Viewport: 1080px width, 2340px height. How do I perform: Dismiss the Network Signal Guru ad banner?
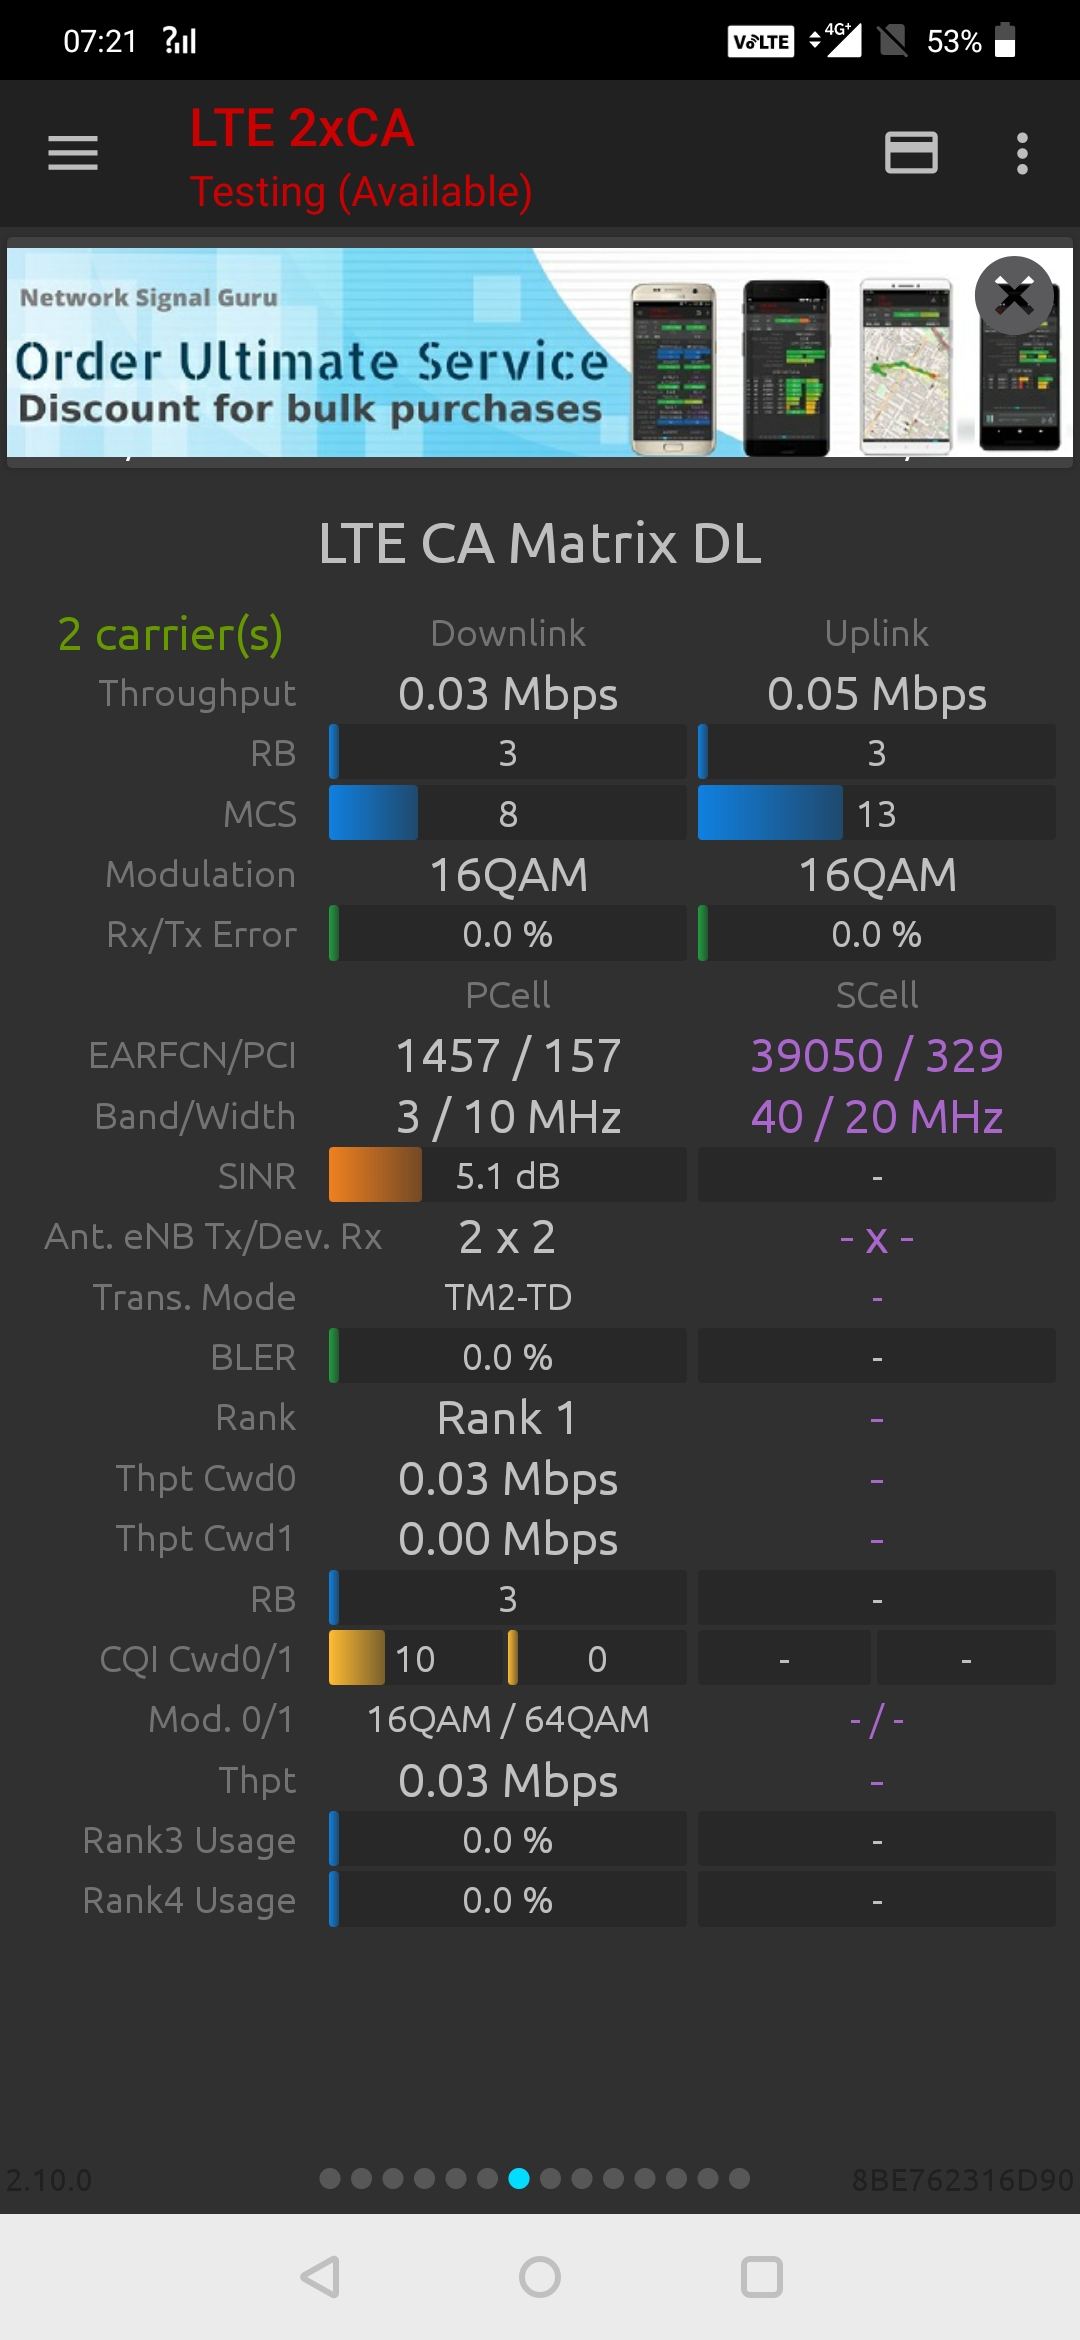[x=1014, y=297]
